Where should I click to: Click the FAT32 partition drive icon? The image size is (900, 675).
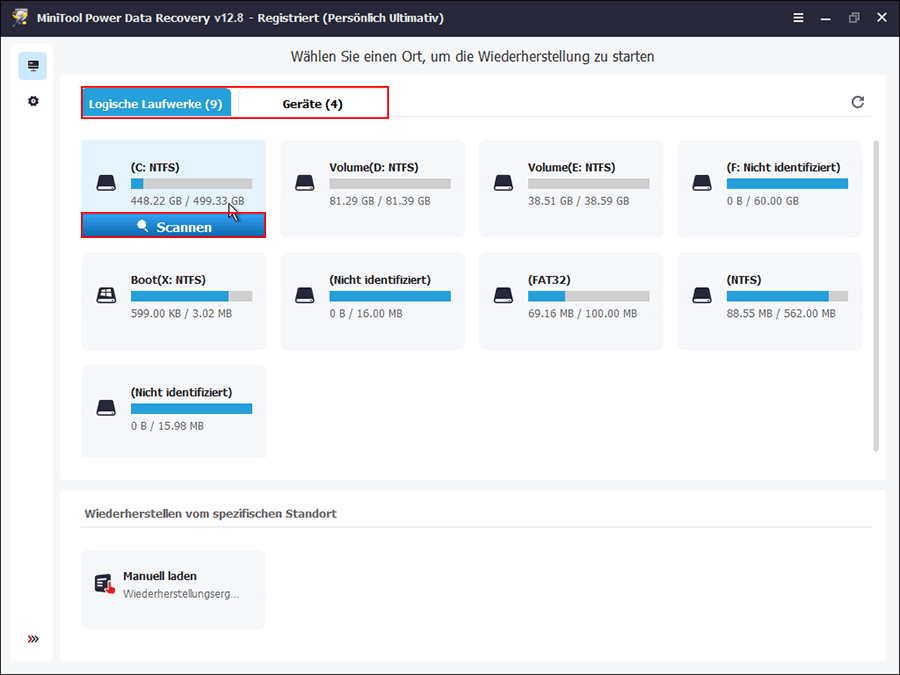[504, 295]
